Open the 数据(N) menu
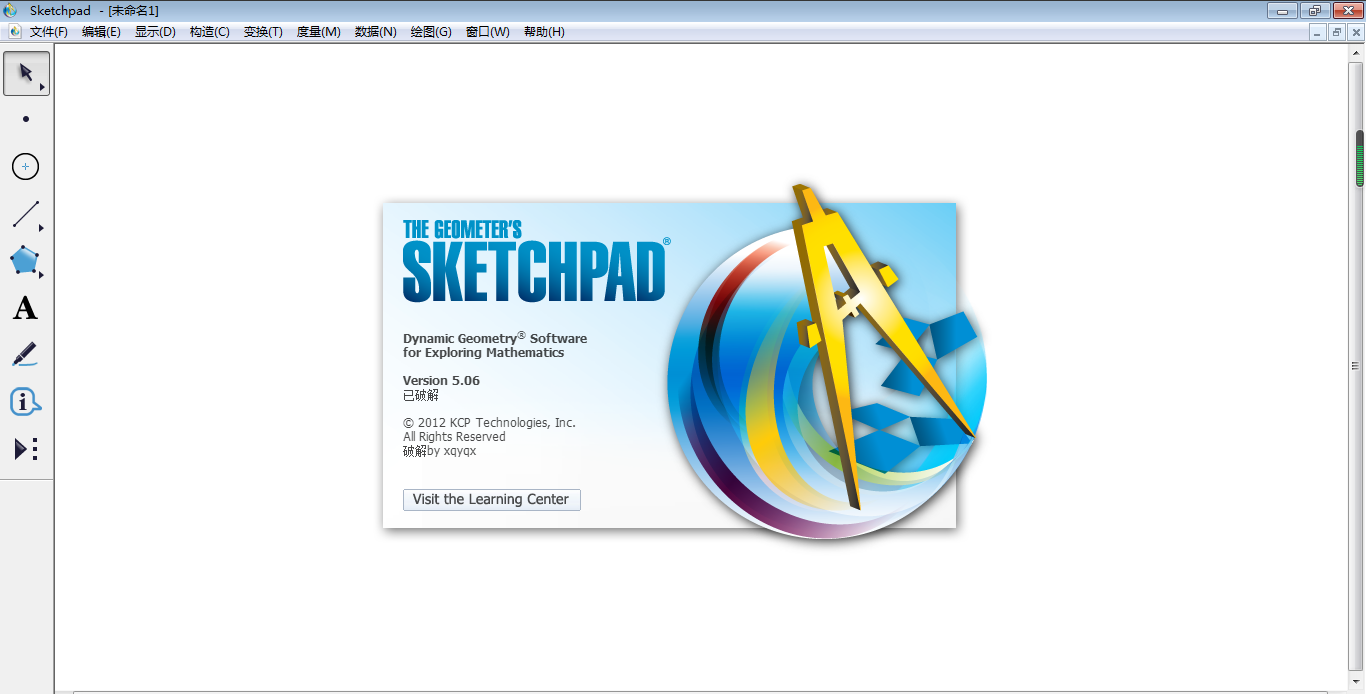The height and width of the screenshot is (694, 1366). 375,32
